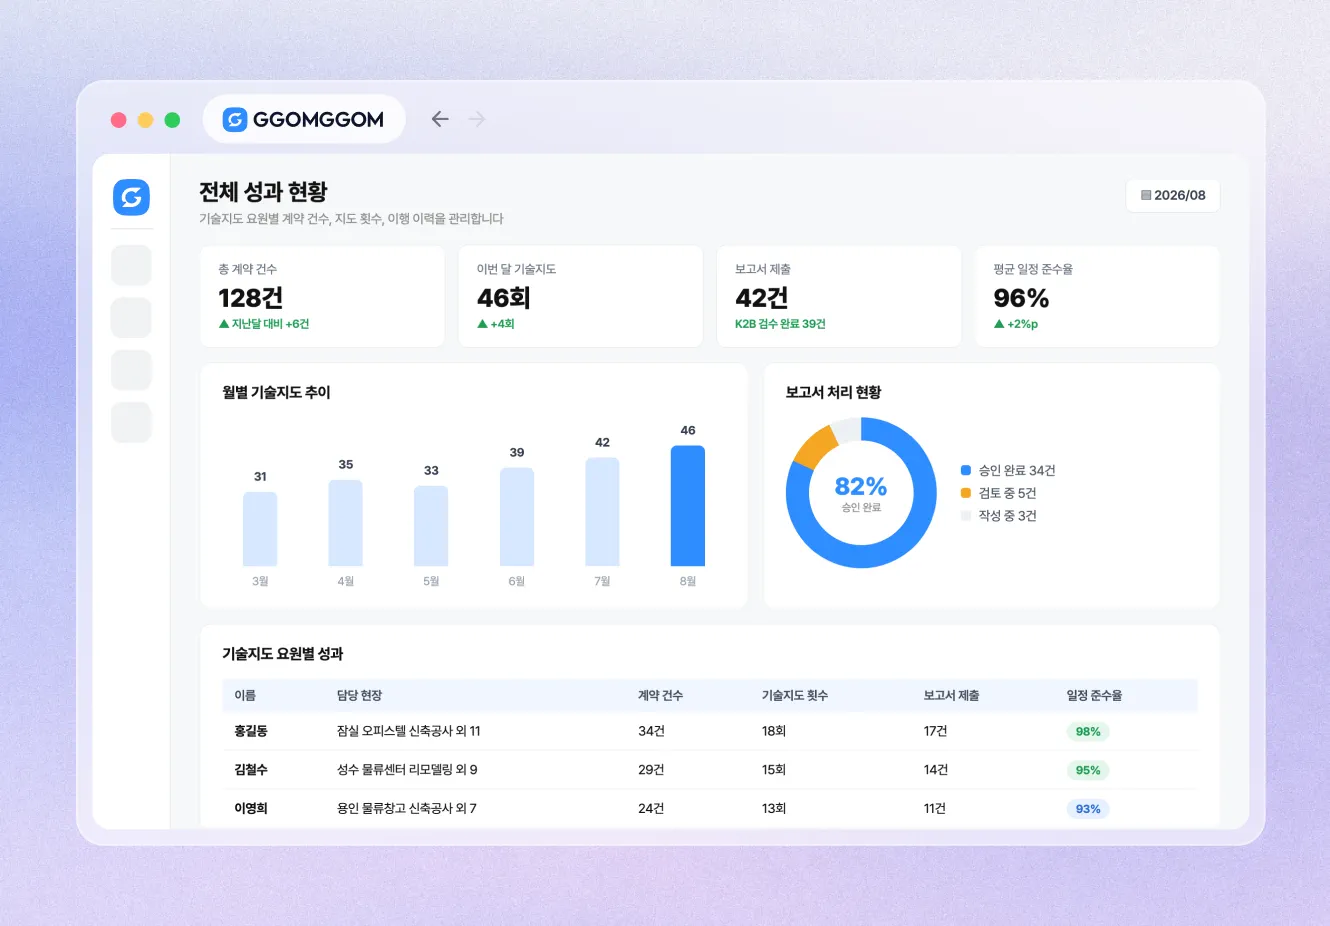Click the 13회 guidance count cell
Screen dimensions: 1330x926
coord(774,808)
